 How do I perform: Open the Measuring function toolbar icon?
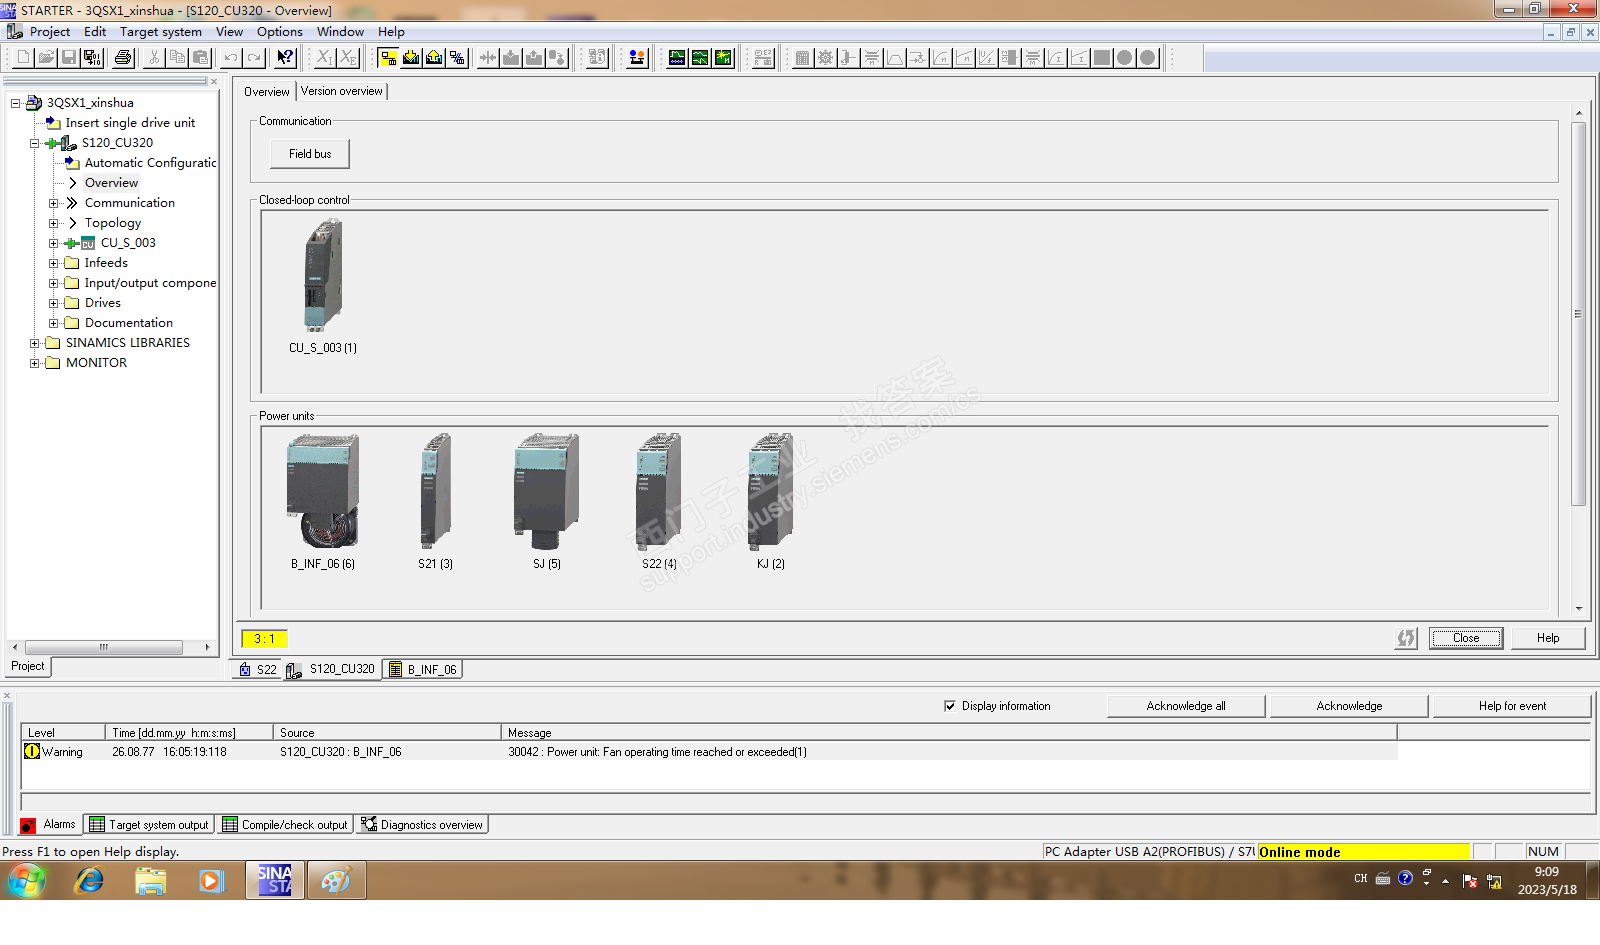(x=723, y=58)
